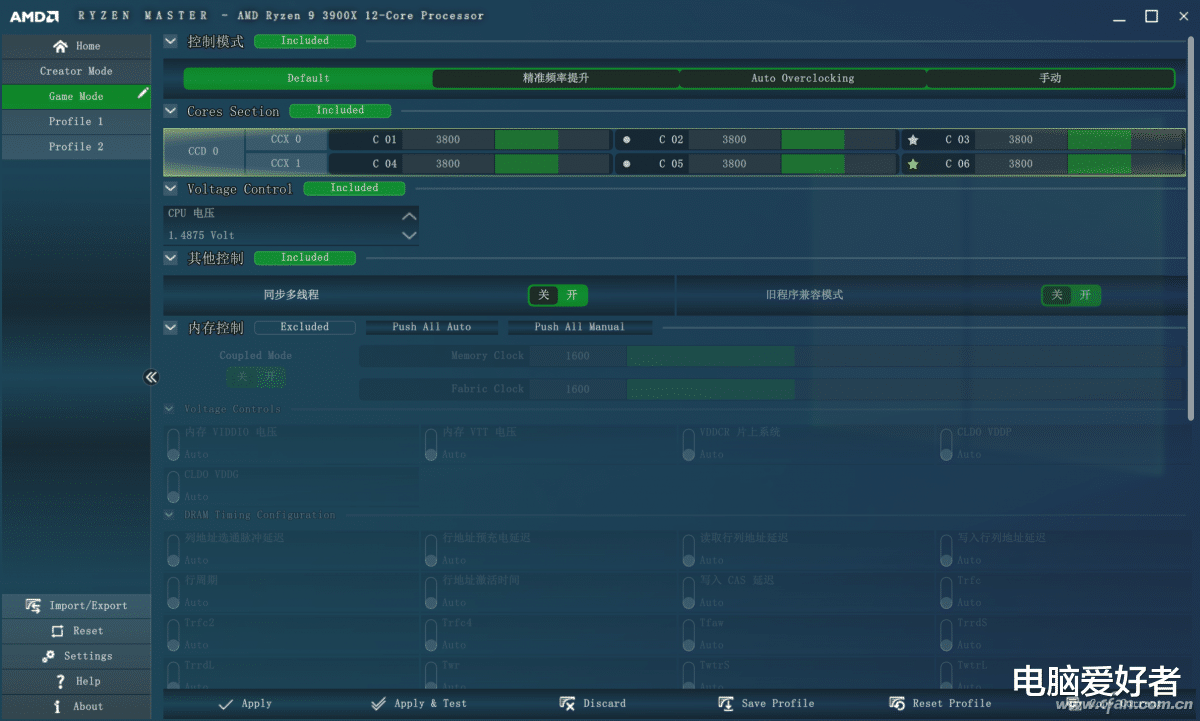Choose 手动 control mode
This screenshot has height=721, width=1200.
coord(1050,78)
